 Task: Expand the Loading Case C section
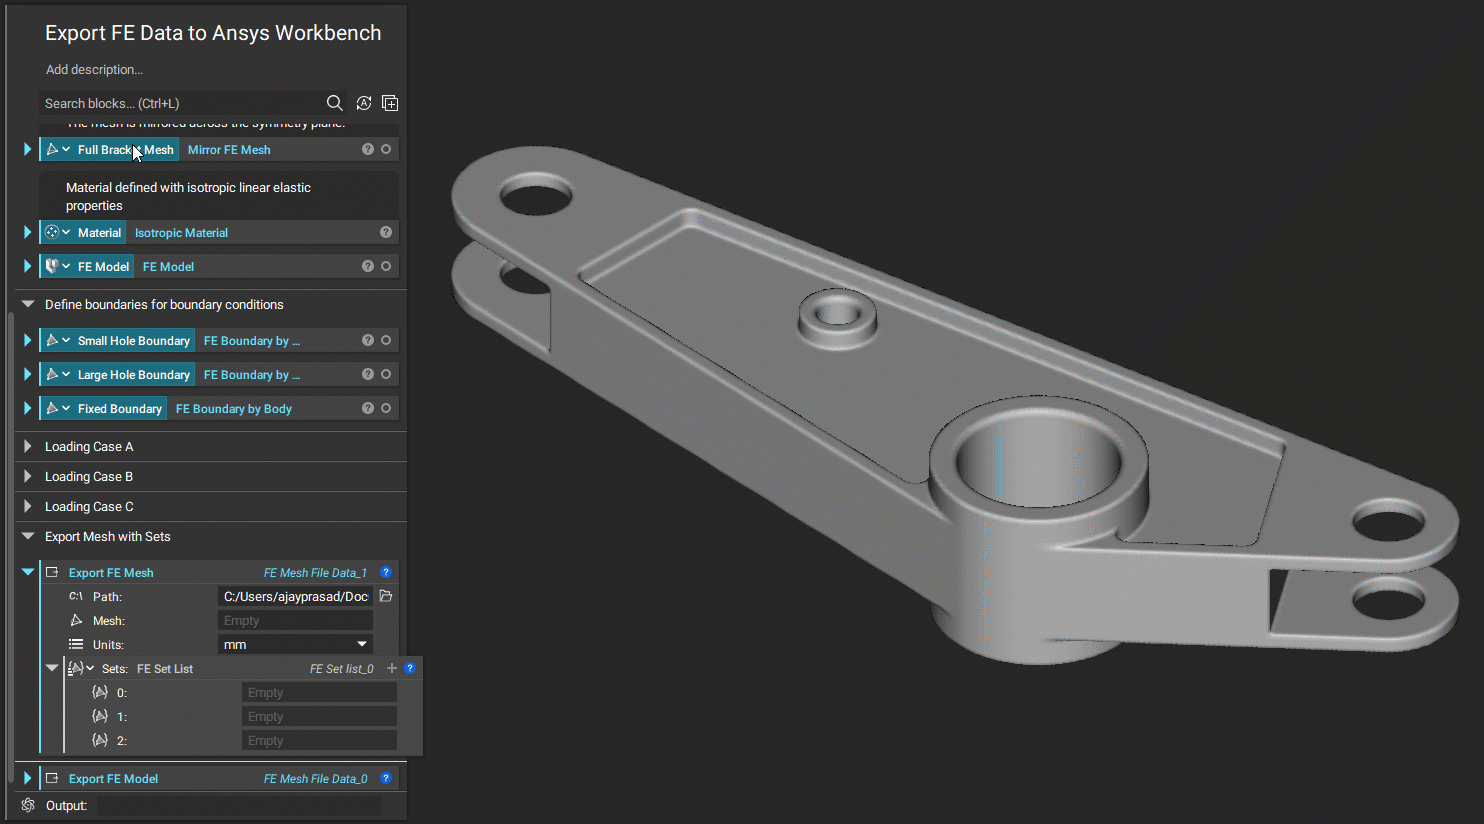pos(27,506)
